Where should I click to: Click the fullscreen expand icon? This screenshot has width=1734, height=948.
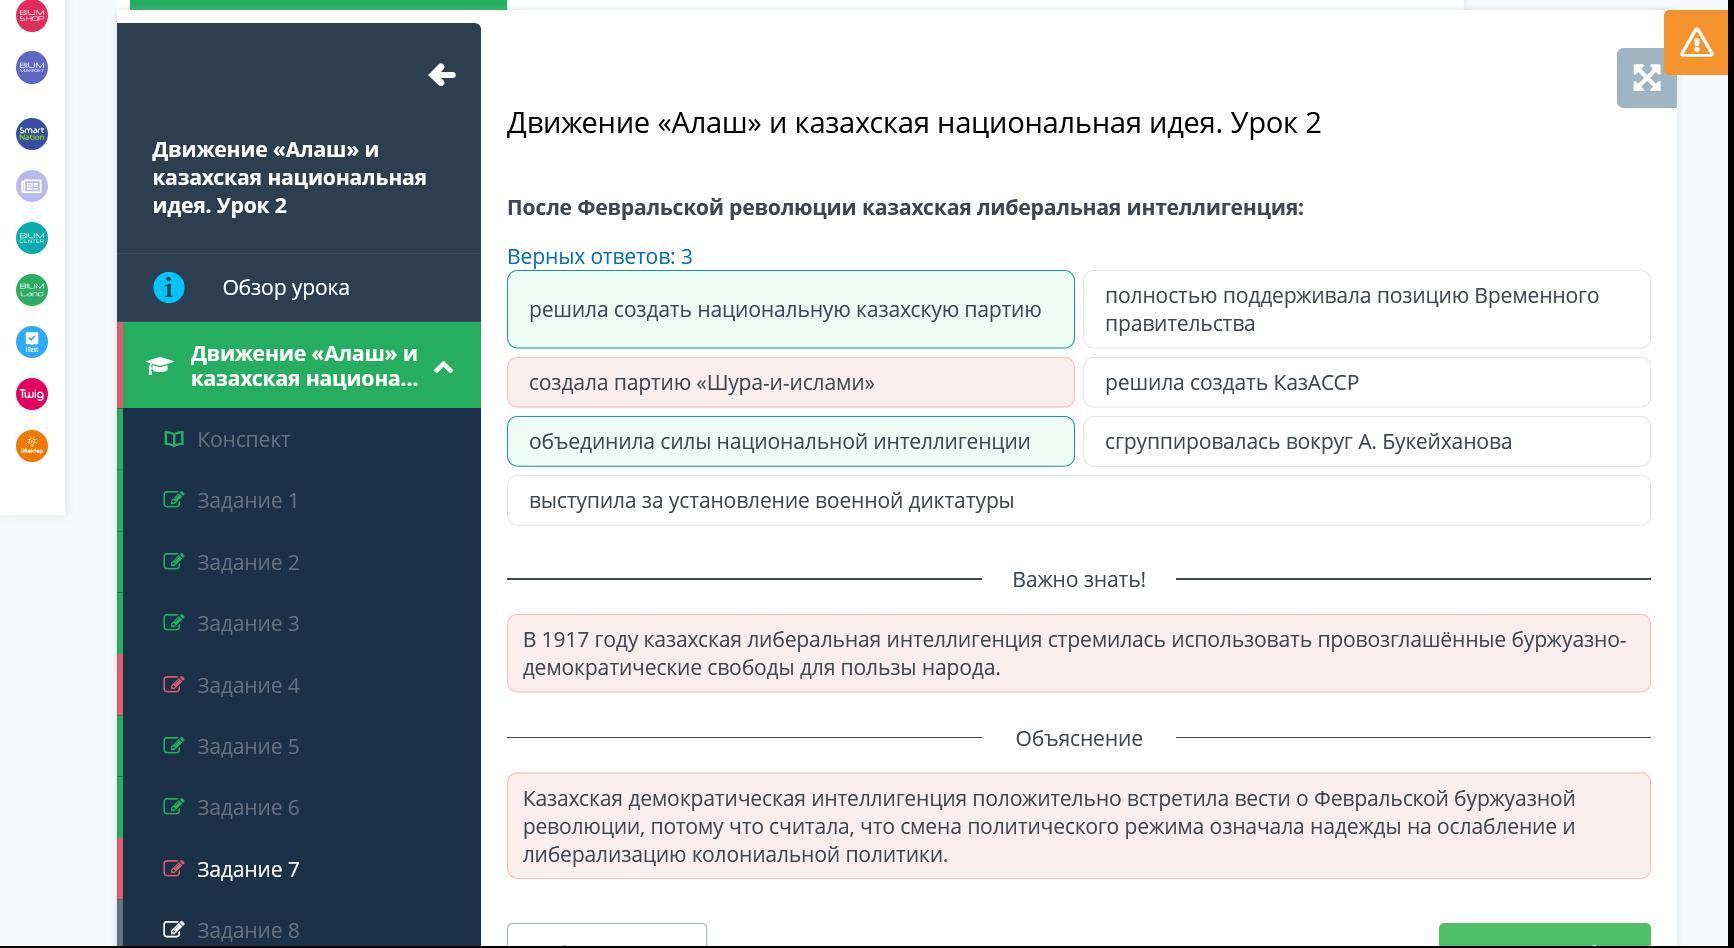pos(1646,78)
